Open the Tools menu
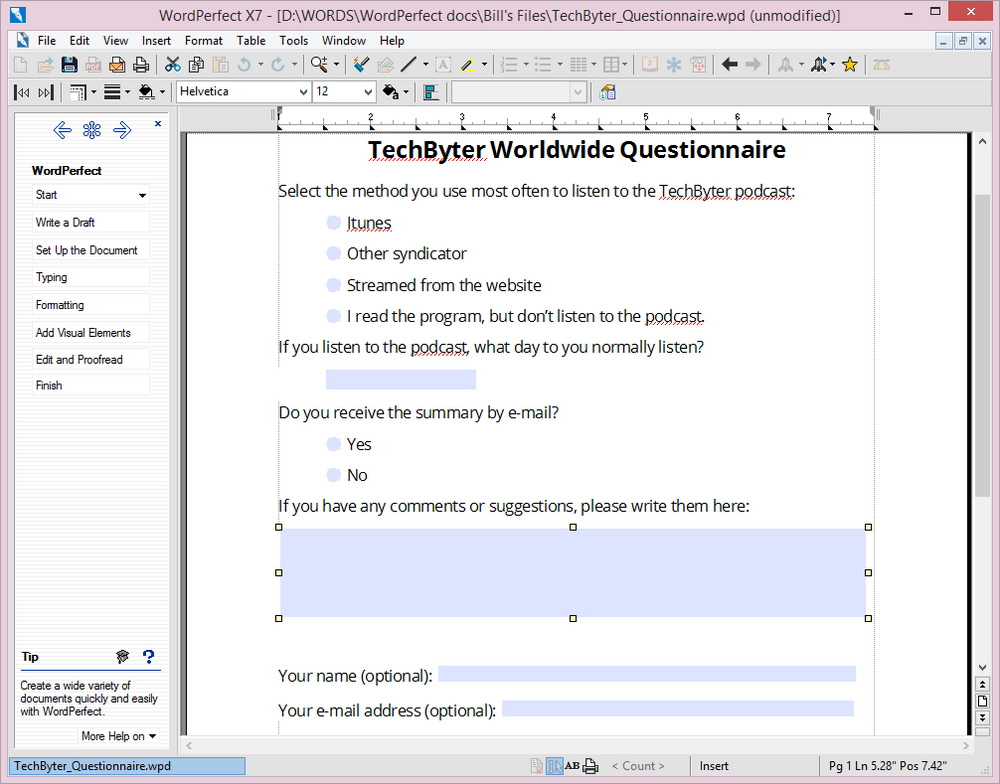This screenshot has height=784, width=1000. (293, 40)
